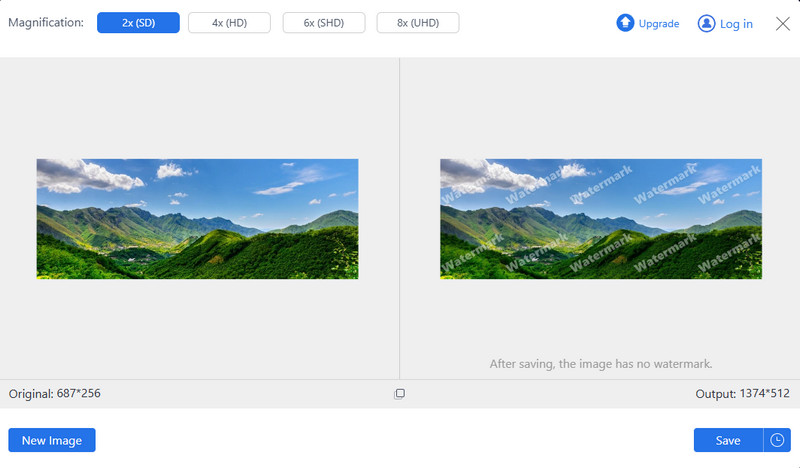Pick 8x (UHD) magnification
Viewport: 800px width, 468px height.
click(x=418, y=23)
